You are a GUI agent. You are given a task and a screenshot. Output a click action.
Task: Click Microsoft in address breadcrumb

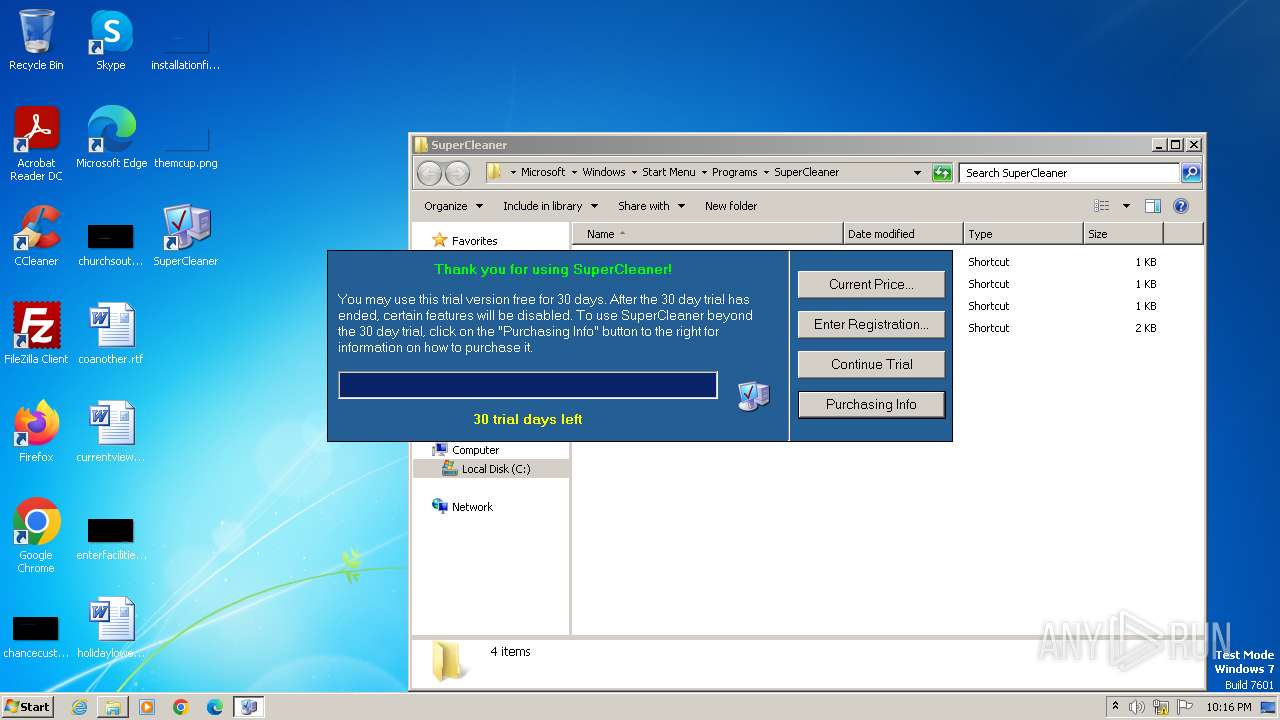tap(543, 172)
